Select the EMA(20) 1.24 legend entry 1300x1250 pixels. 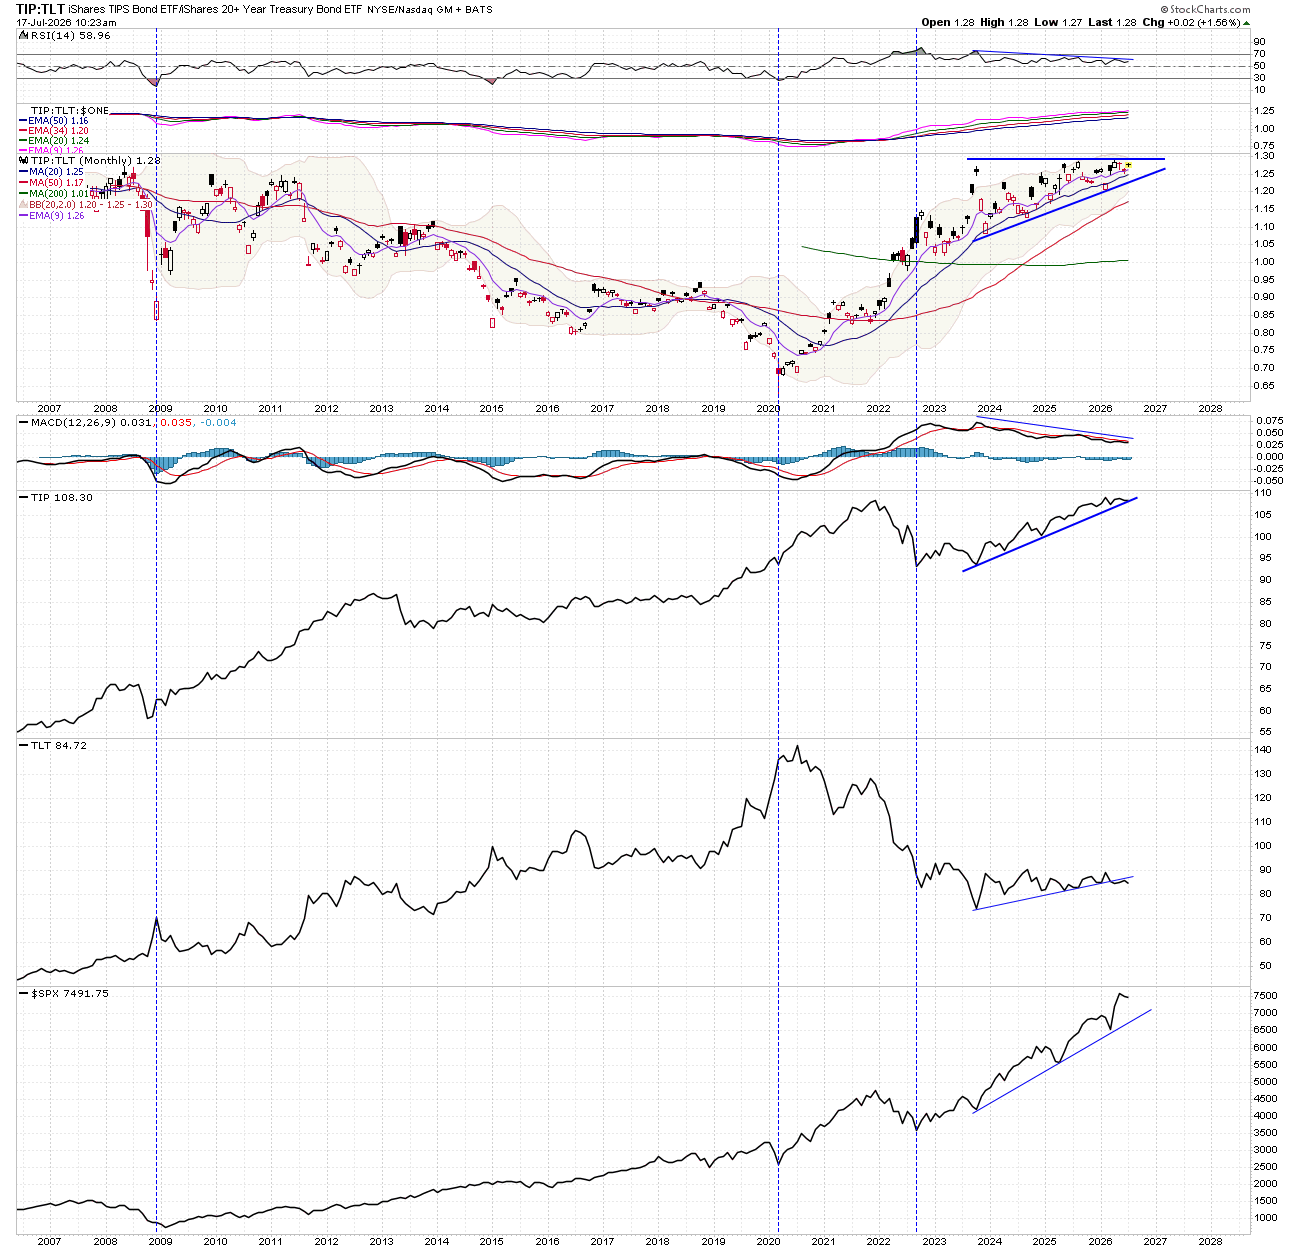[x=59, y=141]
